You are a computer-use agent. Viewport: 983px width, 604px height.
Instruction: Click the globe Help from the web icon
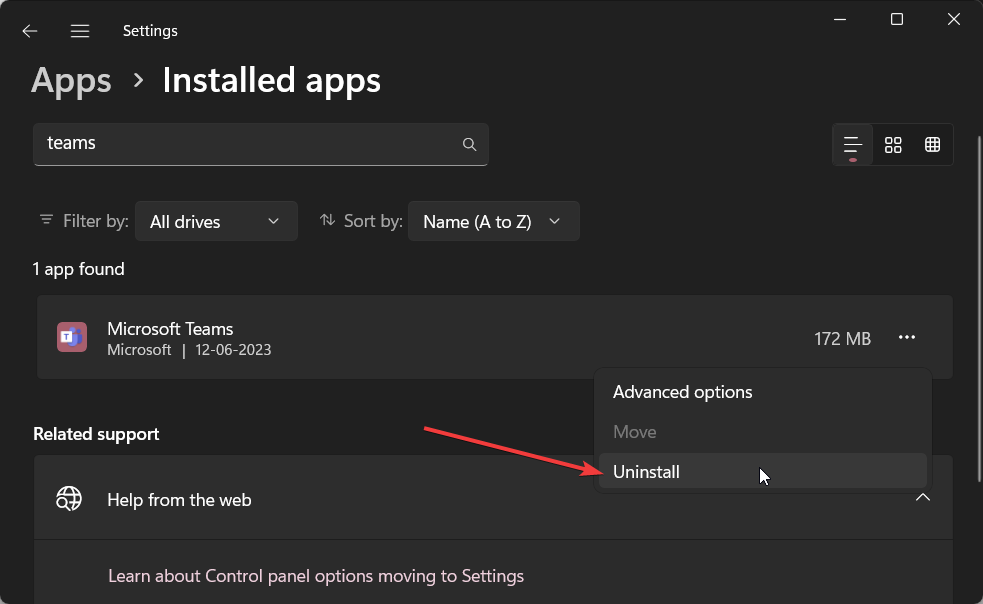[x=69, y=499]
